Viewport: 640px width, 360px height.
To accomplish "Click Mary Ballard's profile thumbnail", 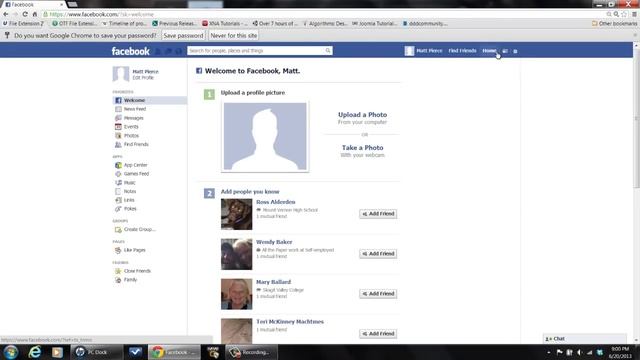I will [237, 294].
